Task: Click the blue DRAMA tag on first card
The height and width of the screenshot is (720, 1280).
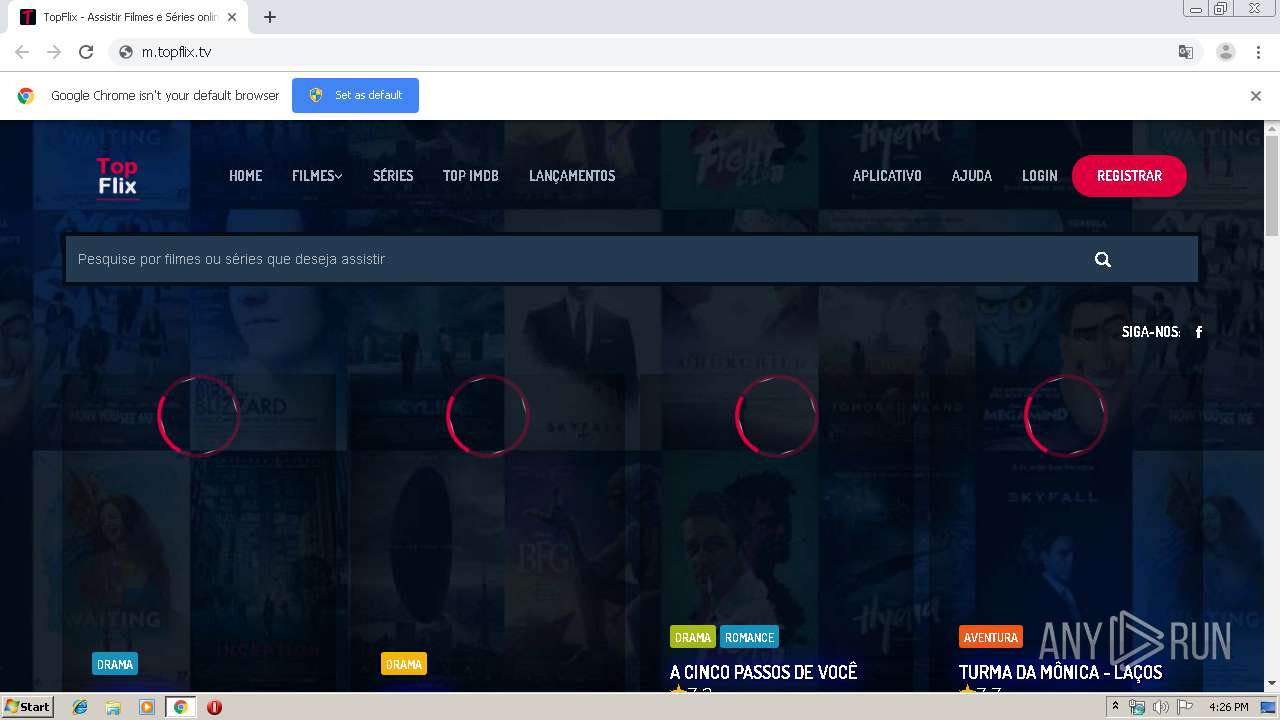Action: tap(115, 664)
